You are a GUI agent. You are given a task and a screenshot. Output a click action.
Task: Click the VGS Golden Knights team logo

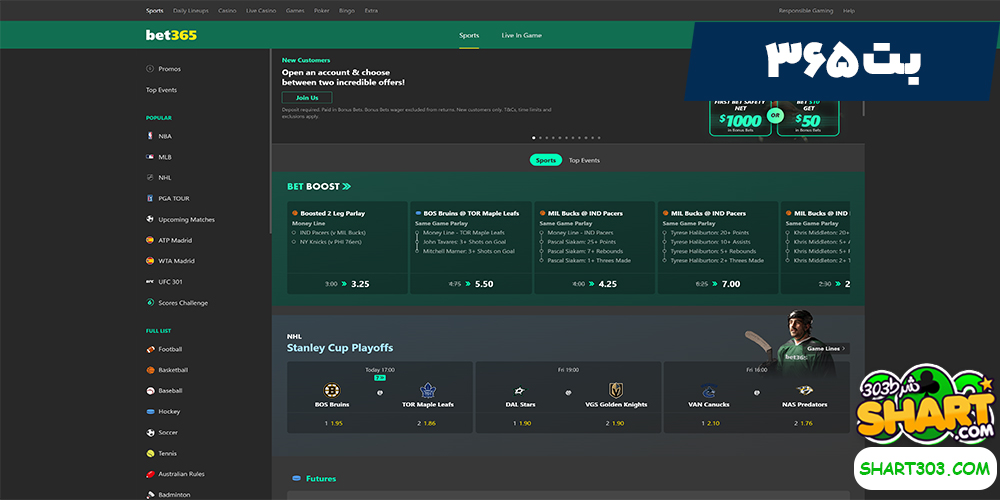[x=616, y=390]
